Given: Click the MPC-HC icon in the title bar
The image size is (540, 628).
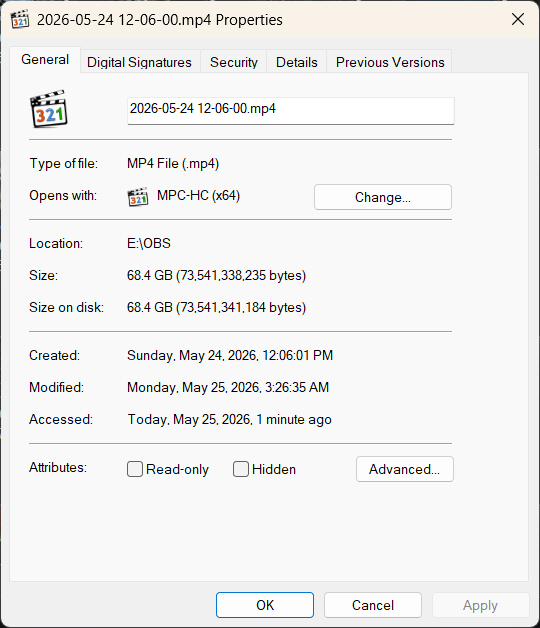Looking at the screenshot, I should pos(20,19).
